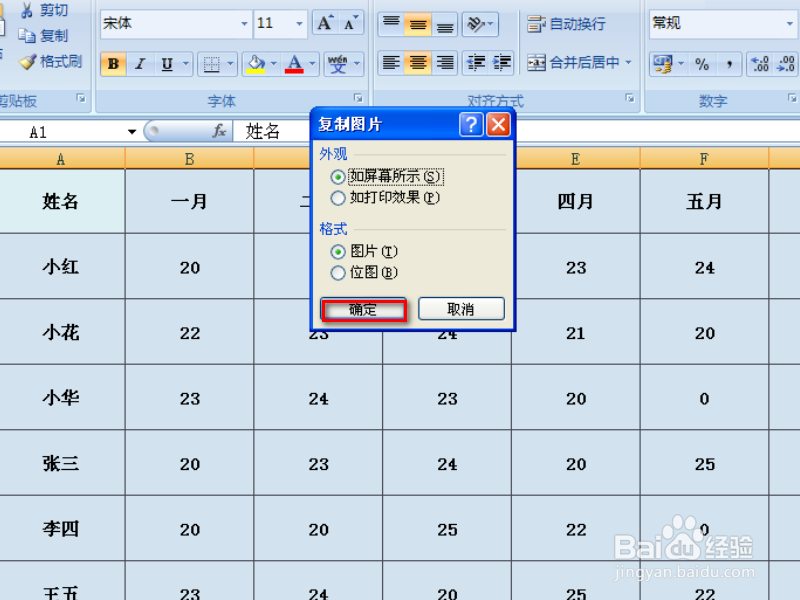Select the 如打印效果 radio button
The width and height of the screenshot is (800, 600).
click(x=338, y=198)
